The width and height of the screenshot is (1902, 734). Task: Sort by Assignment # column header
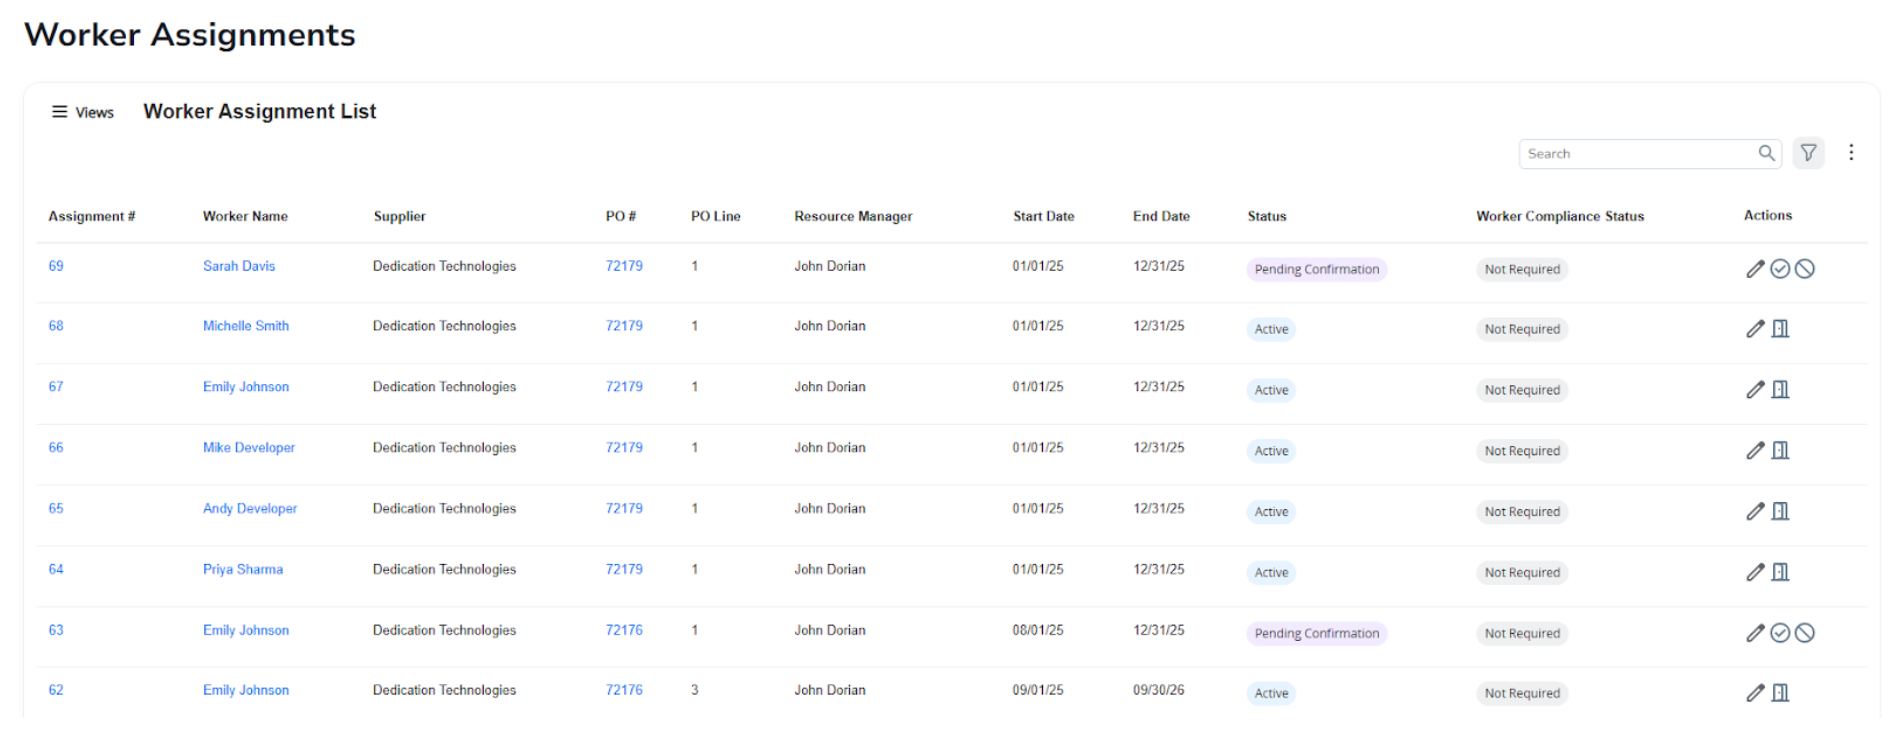pyautogui.click(x=92, y=217)
